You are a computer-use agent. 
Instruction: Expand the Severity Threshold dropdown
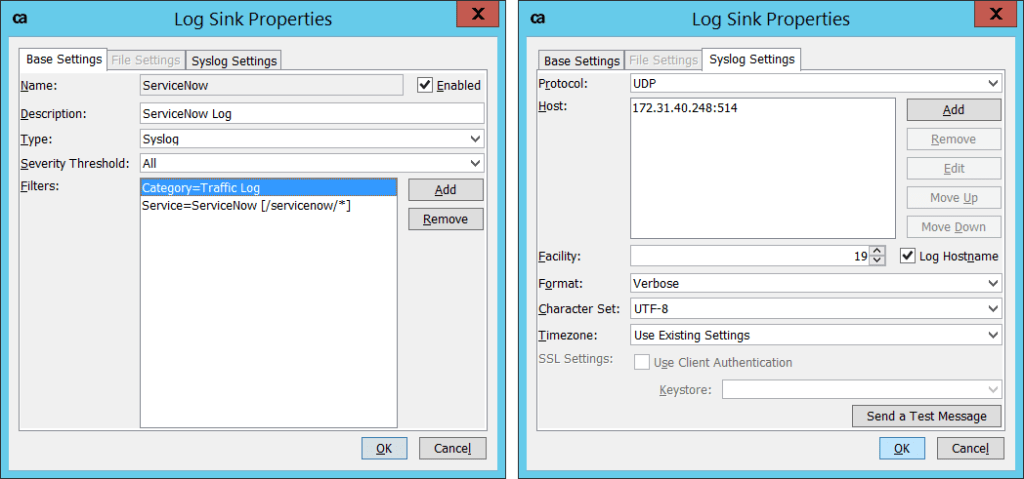click(x=312, y=163)
